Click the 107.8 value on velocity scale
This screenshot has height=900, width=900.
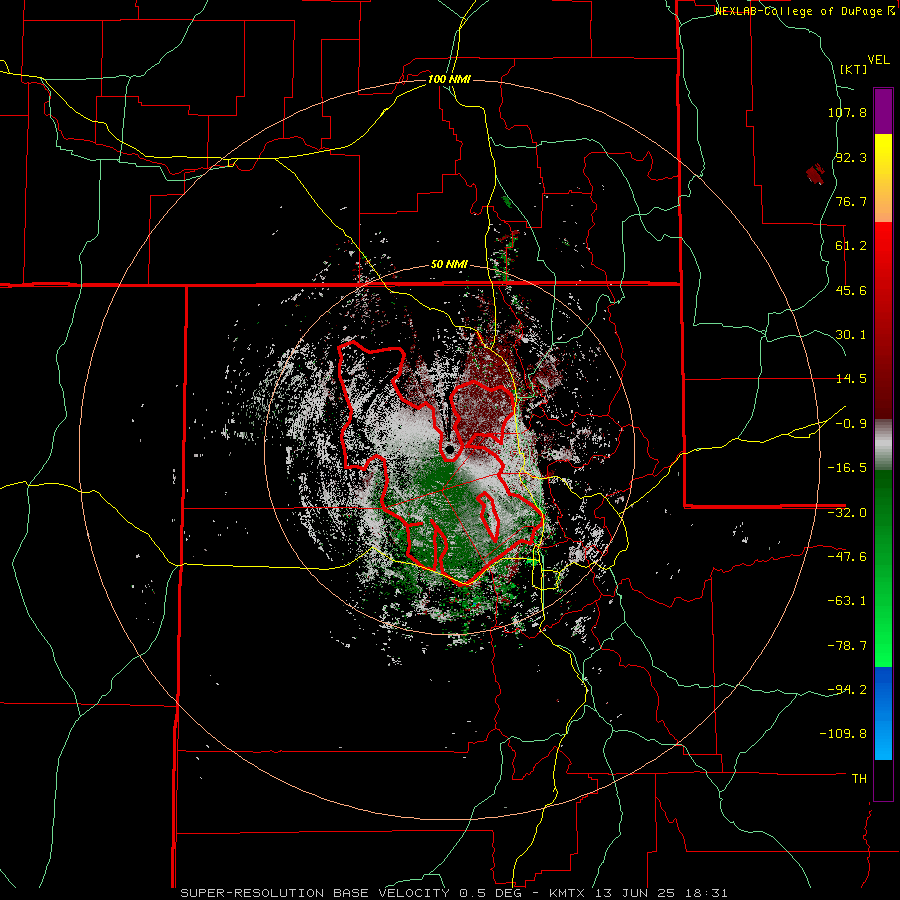click(x=847, y=112)
